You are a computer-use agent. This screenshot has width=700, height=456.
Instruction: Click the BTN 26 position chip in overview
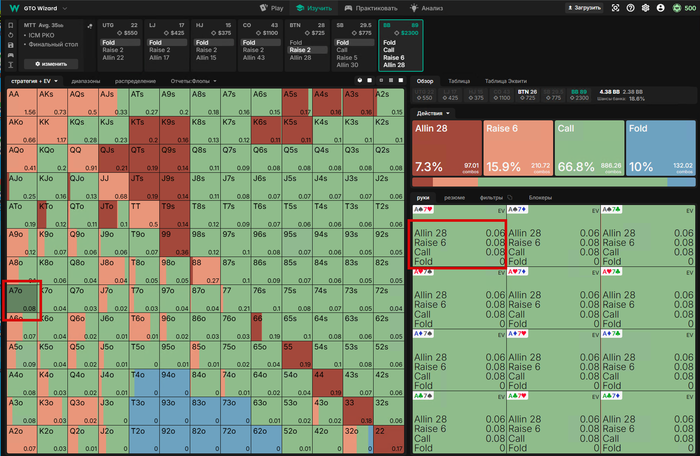pos(528,95)
